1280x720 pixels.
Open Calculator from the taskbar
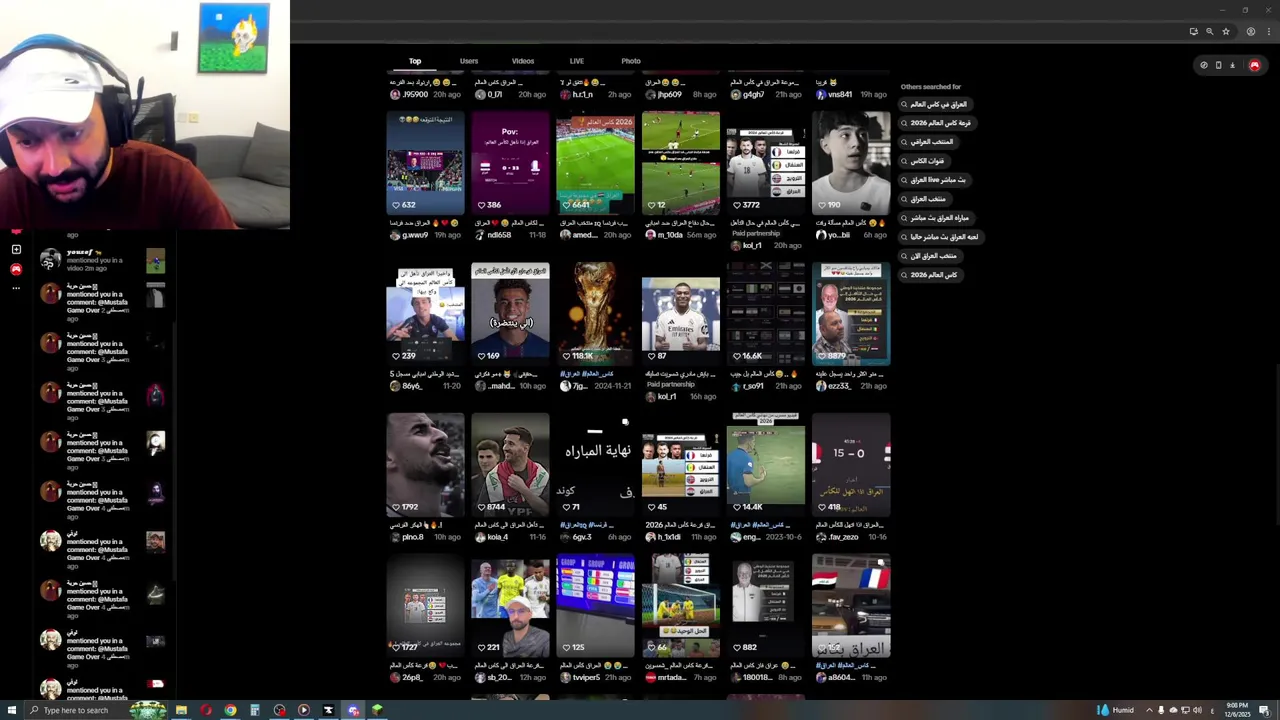click(x=255, y=710)
